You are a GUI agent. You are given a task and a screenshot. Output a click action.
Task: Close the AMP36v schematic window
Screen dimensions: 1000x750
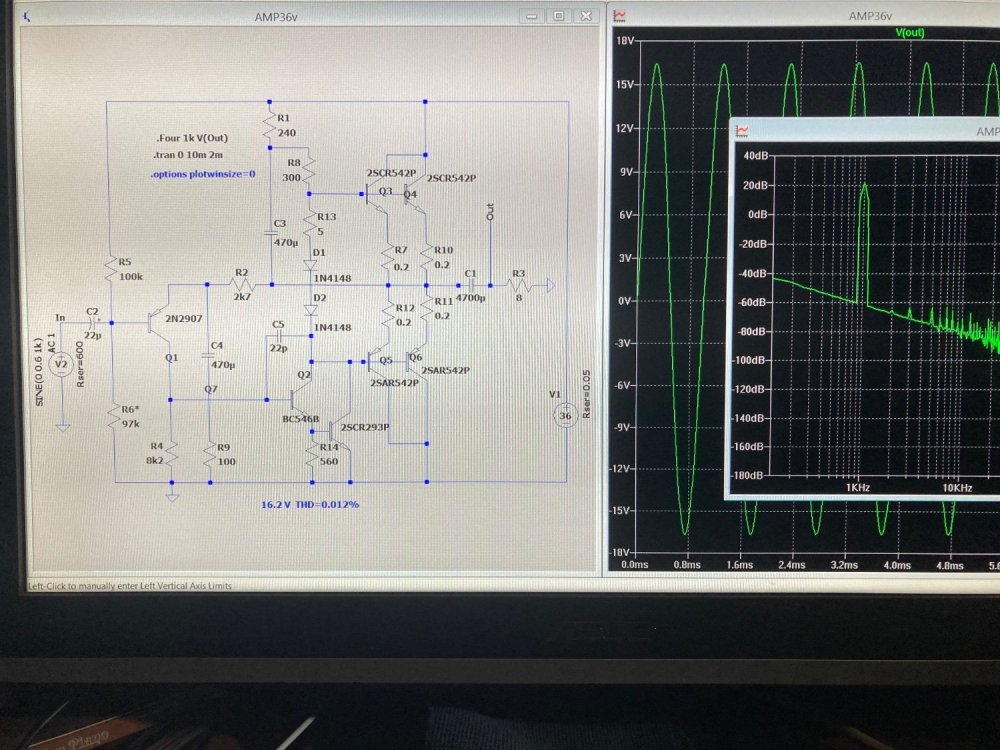[x=586, y=16]
